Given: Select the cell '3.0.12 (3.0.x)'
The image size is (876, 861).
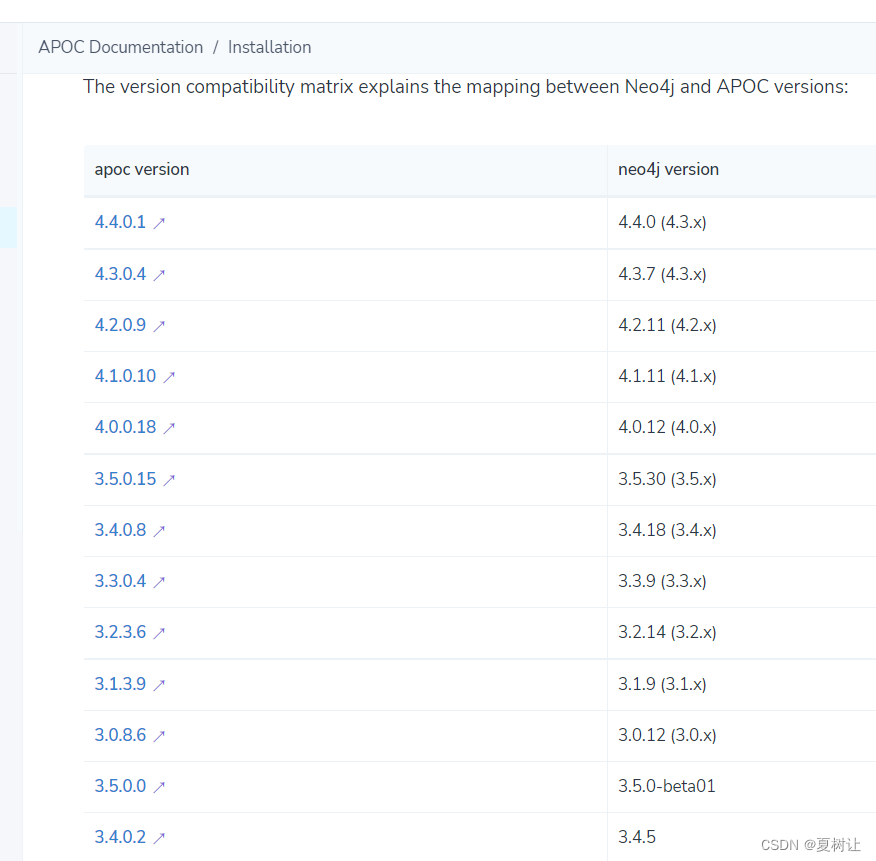Looking at the screenshot, I should pyautogui.click(x=742, y=735).
